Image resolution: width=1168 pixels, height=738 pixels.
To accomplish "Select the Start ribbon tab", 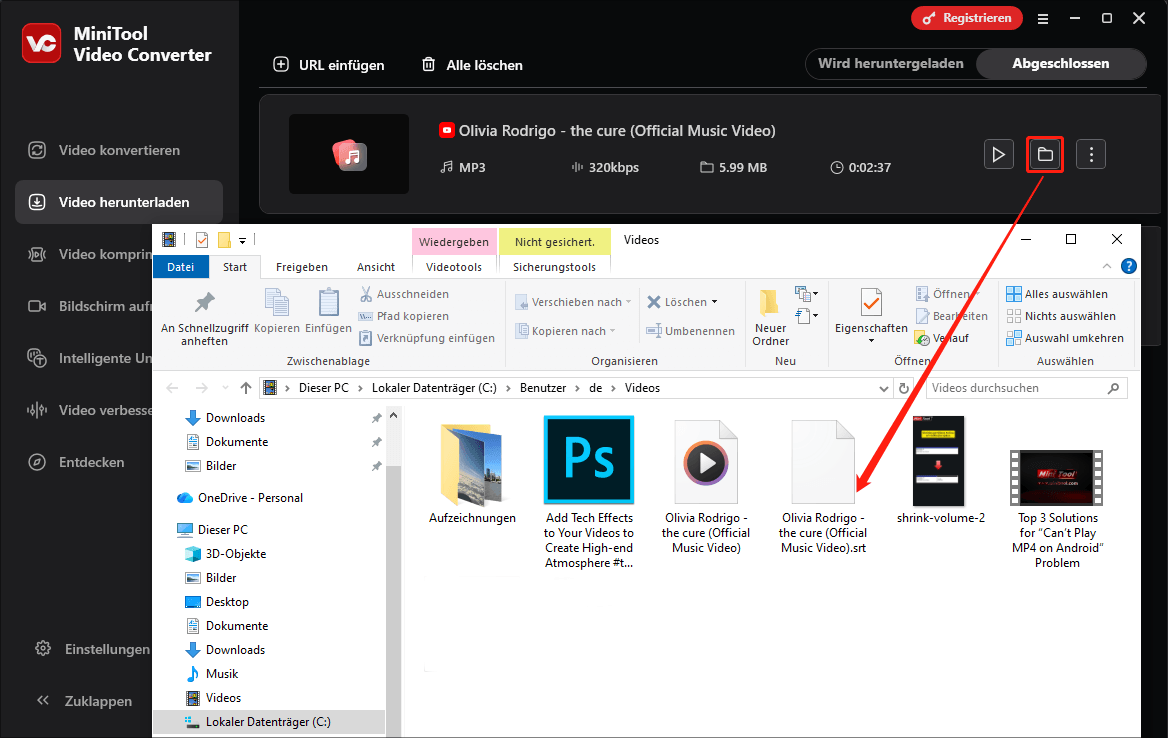I will [235, 267].
